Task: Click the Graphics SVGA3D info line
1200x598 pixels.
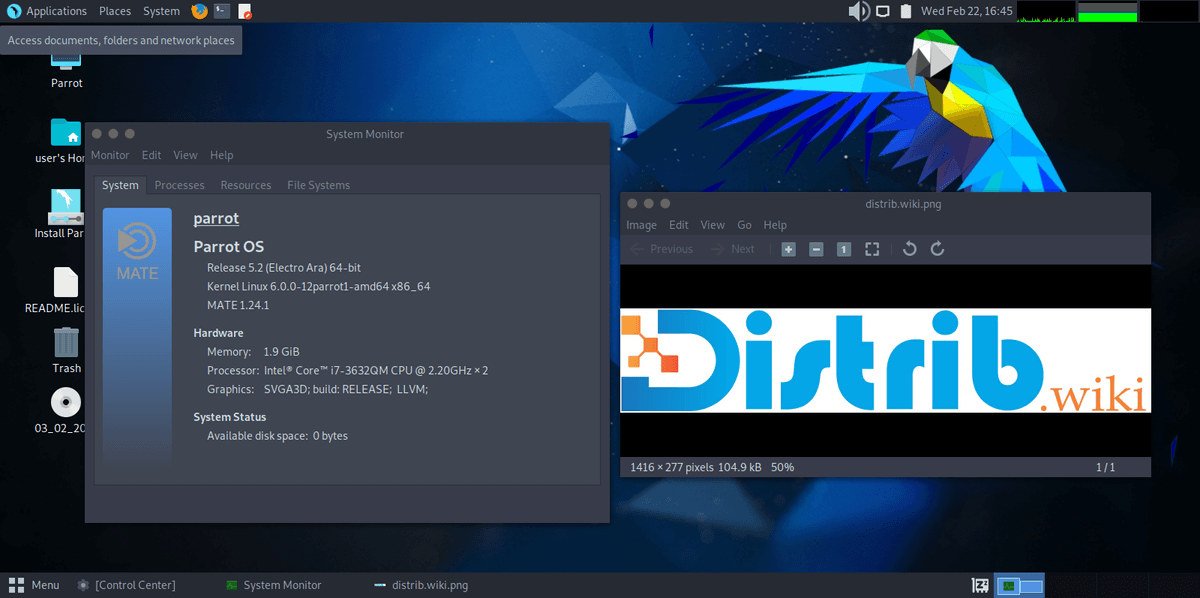Action: (x=317, y=389)
